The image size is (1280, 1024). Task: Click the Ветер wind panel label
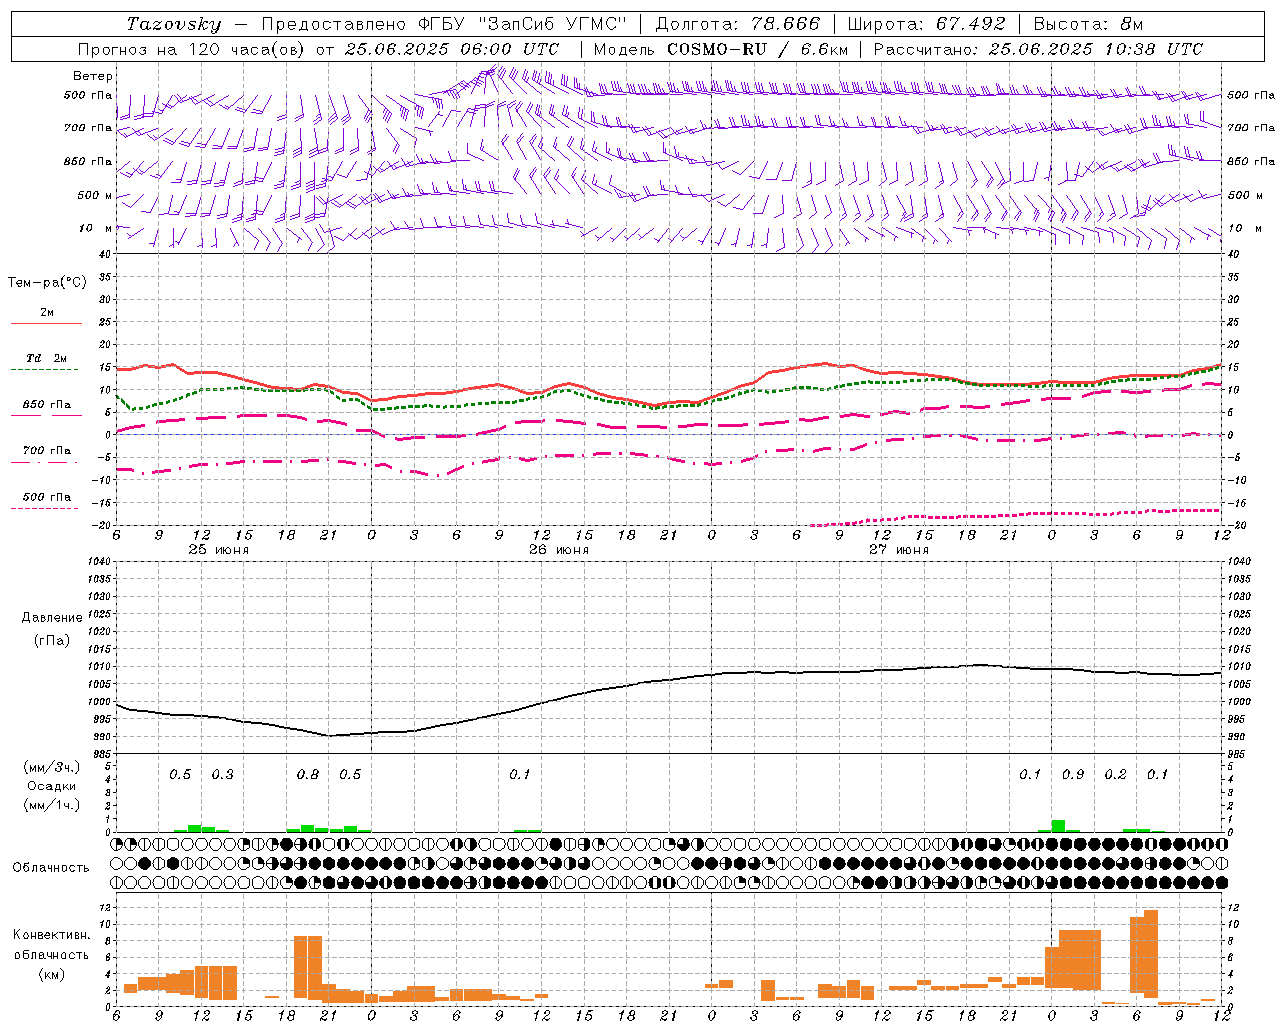click(x=93, y=76)
